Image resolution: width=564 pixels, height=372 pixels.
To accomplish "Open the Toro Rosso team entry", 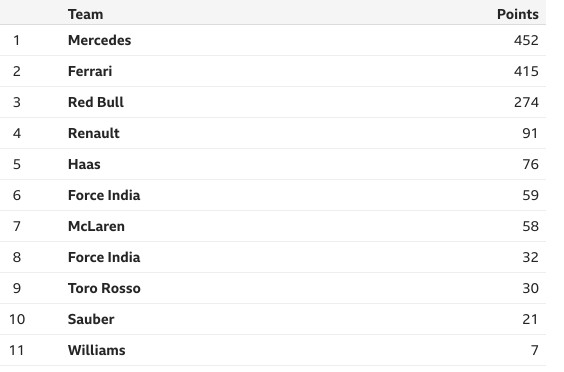I will click(x=104, y=288).
